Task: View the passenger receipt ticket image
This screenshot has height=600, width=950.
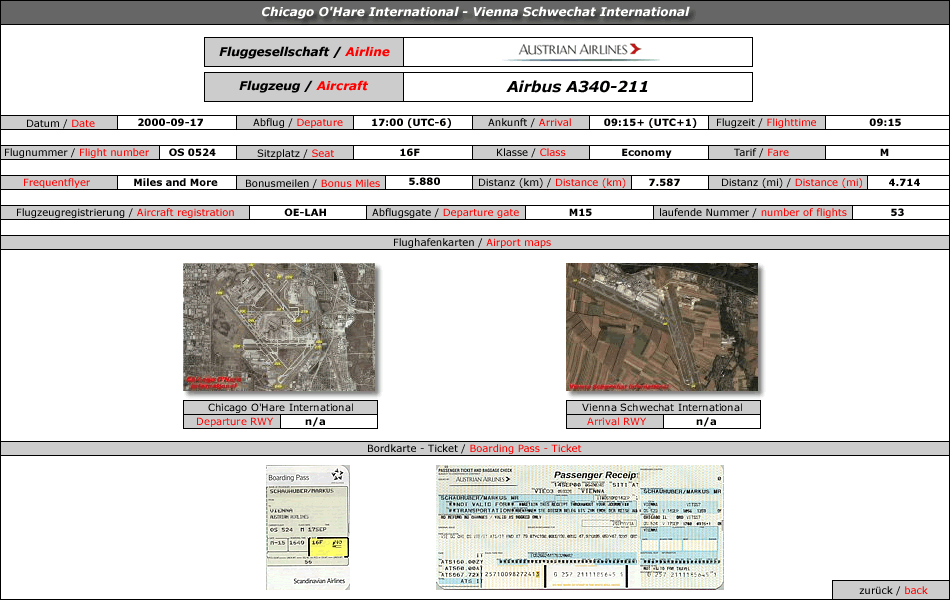Action: (x=579, y=527)
